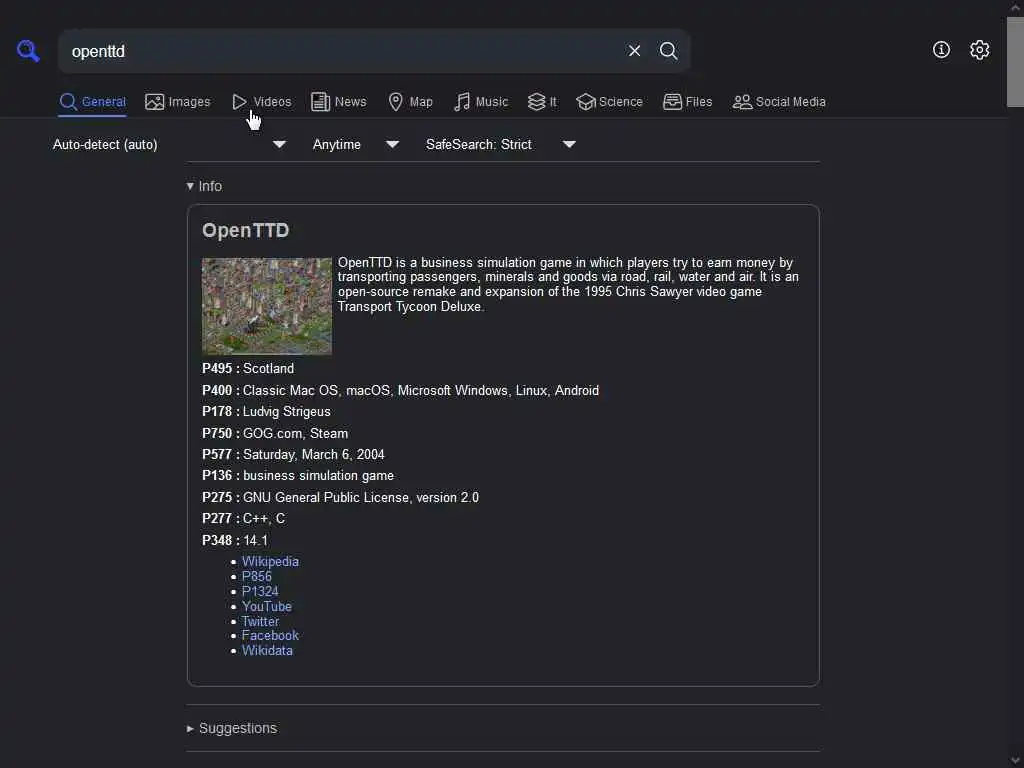Open the Files tab
The image size is (1024, 768).
tap(687, 102)
